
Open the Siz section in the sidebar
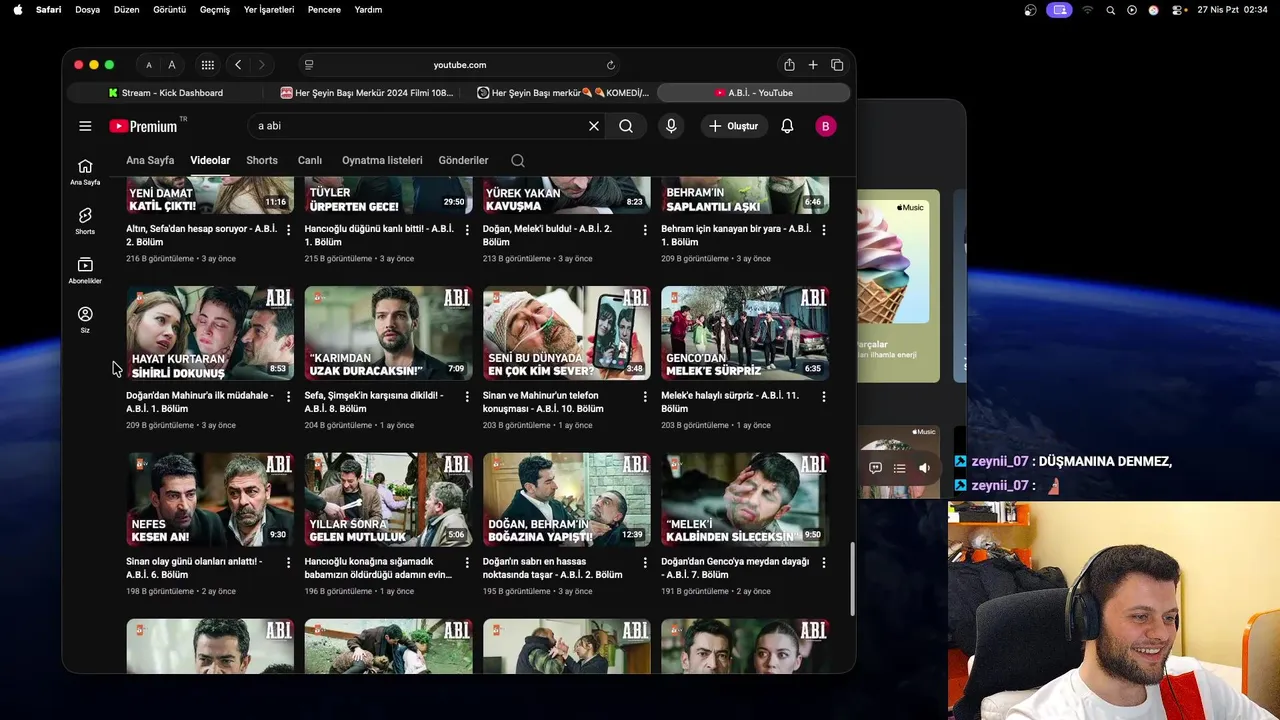coord(85,320)
